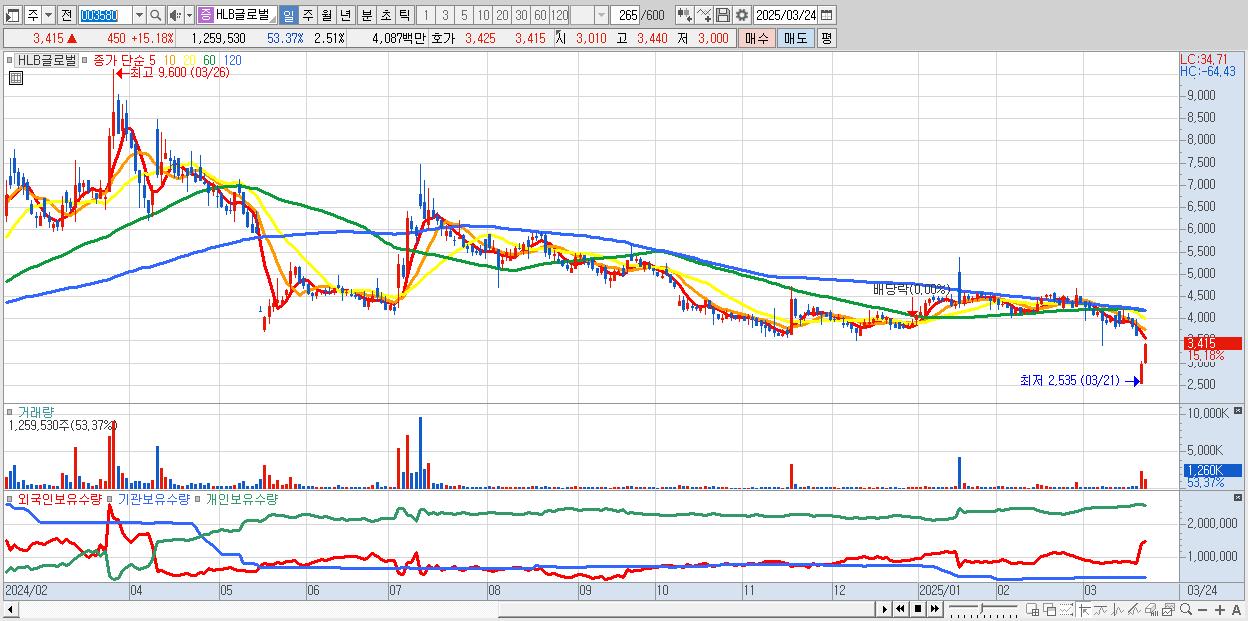Click the zoom-in plus icon at bottom right
This screenshot has height=621, width=1248.
(1219, 609)
